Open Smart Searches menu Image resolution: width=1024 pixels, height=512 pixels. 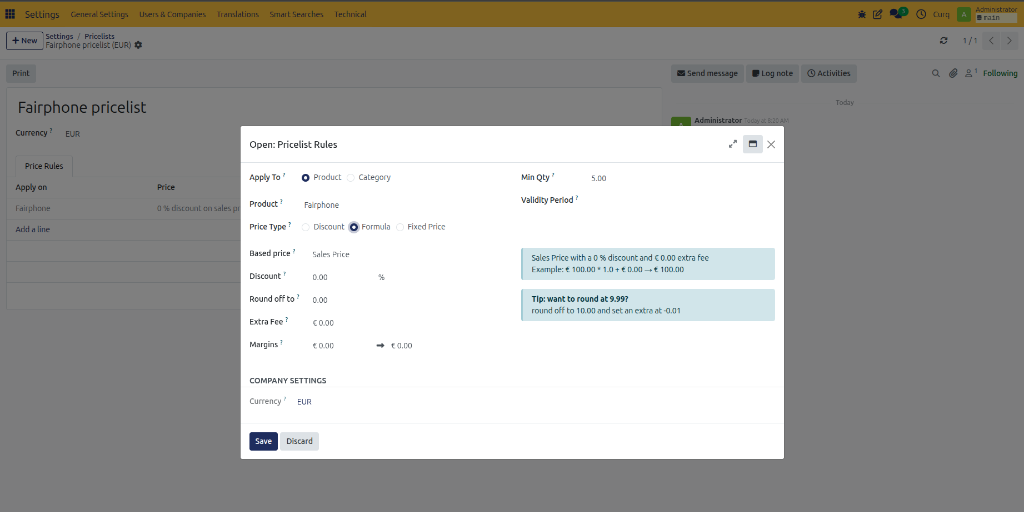pyautogui.click(x=296, y=14)
